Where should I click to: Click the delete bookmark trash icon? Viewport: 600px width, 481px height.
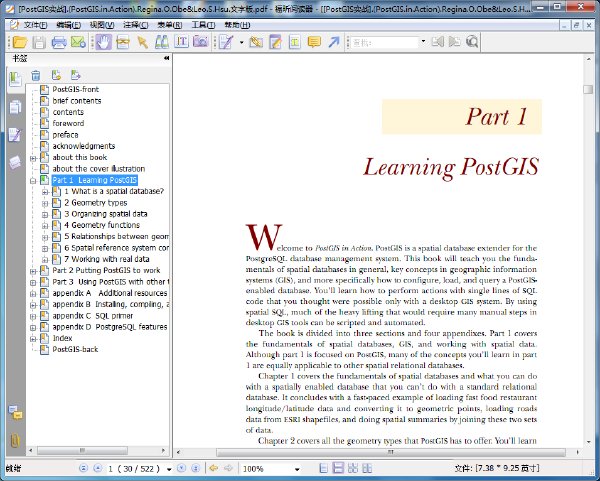pyautogui.click(x=36, y=75)
